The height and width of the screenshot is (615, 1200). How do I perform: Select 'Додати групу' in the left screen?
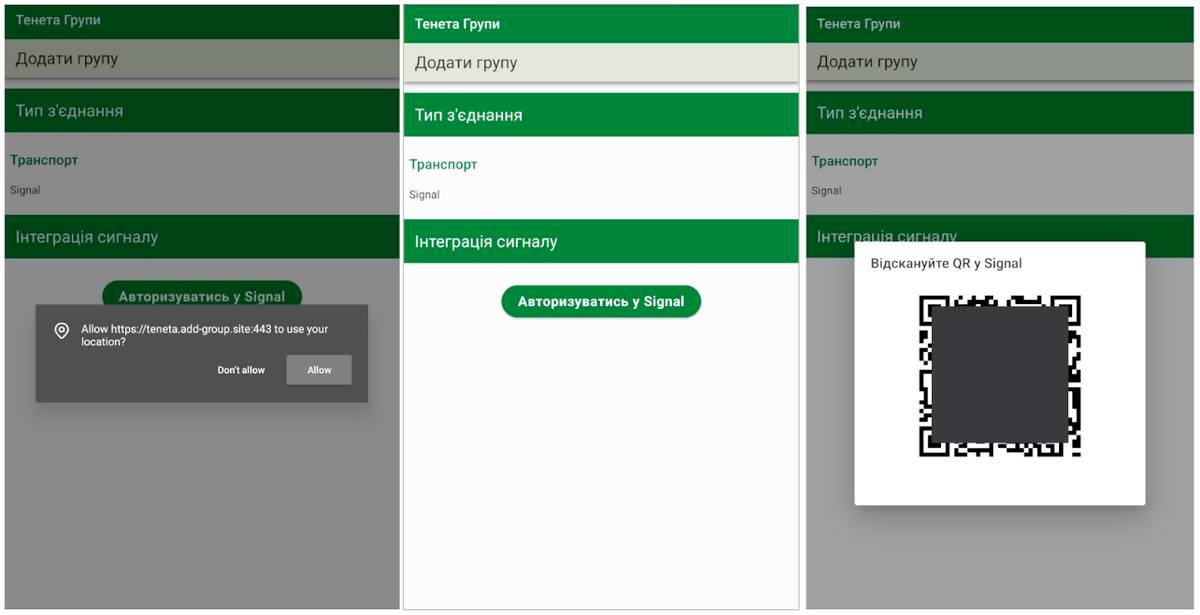202,59
